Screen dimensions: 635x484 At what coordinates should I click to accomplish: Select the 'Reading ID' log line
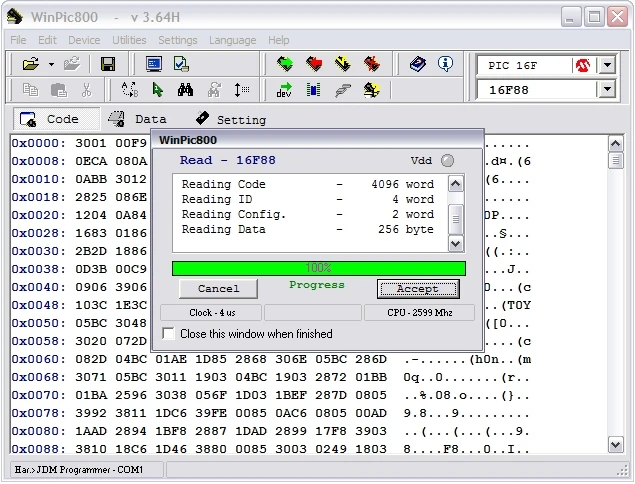tap(308, 199)
